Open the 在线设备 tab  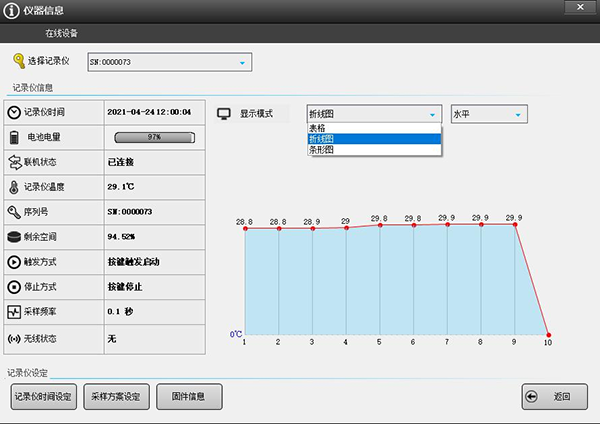tap(62, 33)
